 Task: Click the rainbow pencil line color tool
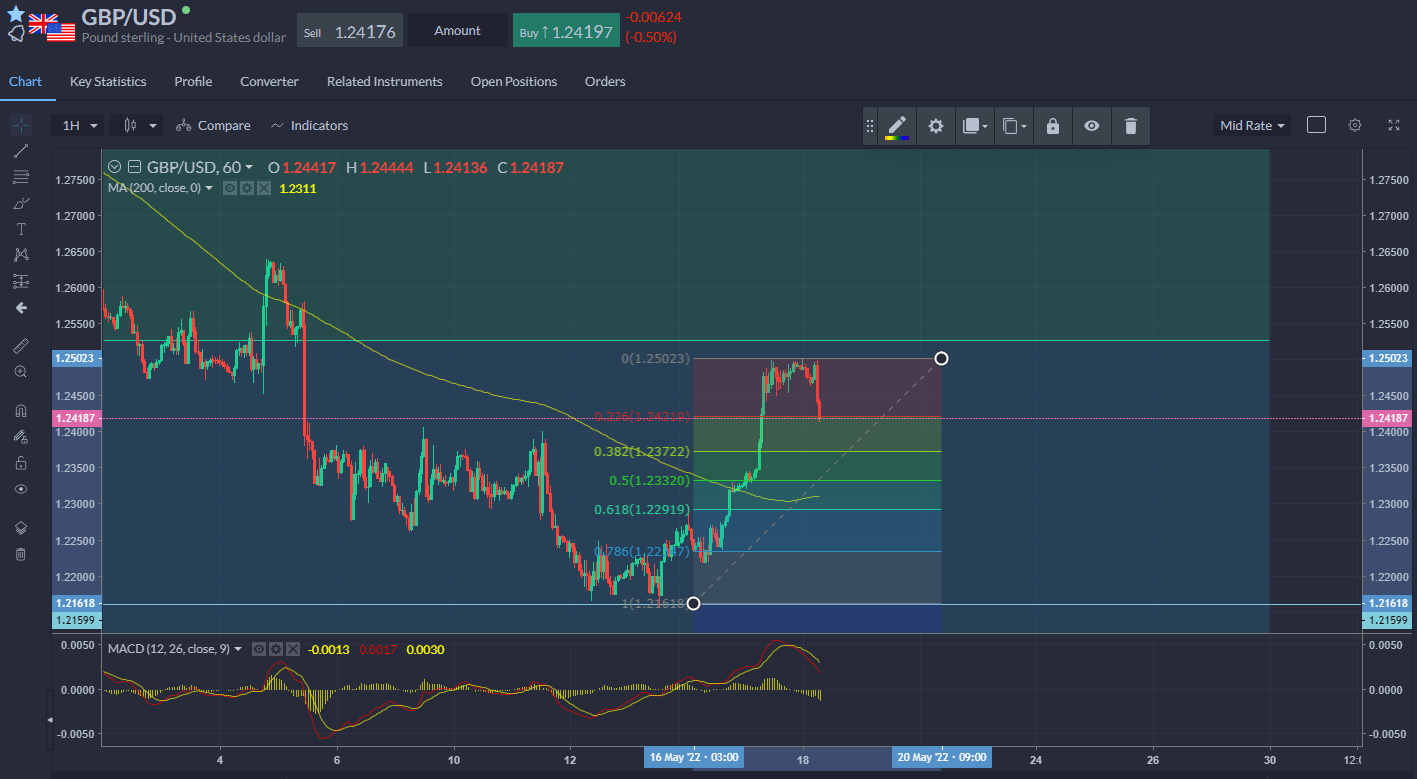click(x=897, y=126)
